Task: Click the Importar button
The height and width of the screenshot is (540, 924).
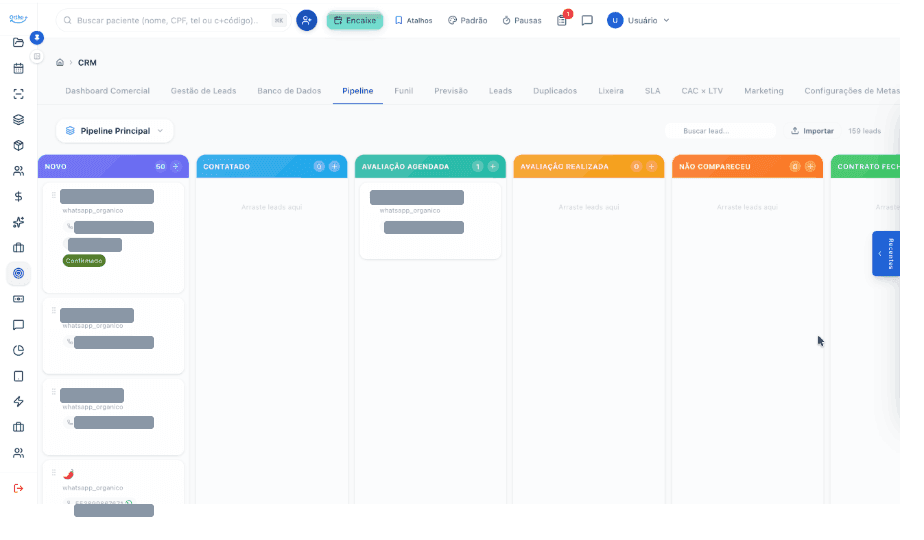Action: [x=813, y=131]
